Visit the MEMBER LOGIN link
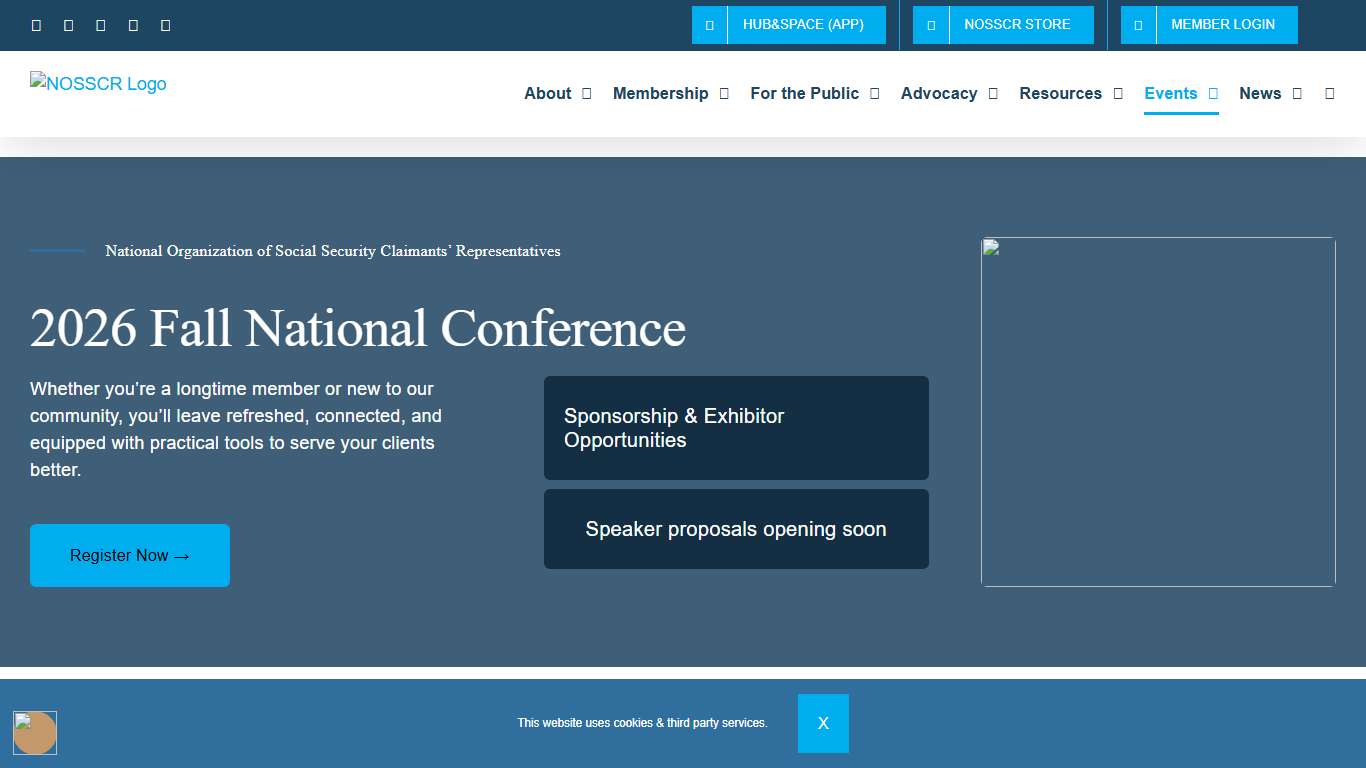The height and width of the screenshot is (768, 1366). pyautogui.click(x=1224, y=24)
